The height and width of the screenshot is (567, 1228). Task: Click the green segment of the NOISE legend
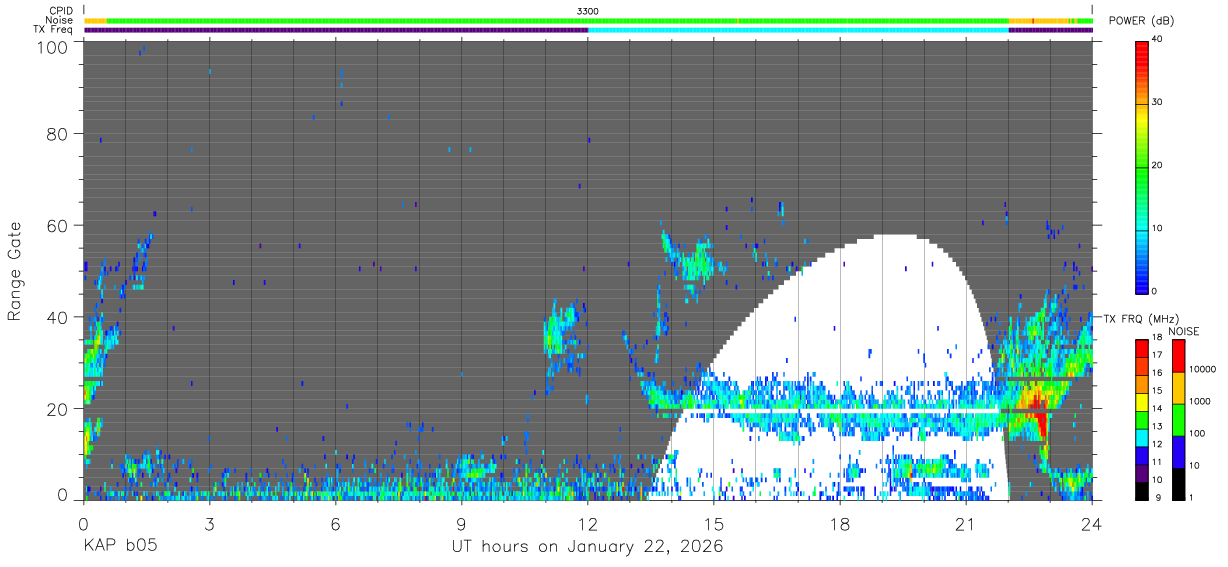[1178, 418]
